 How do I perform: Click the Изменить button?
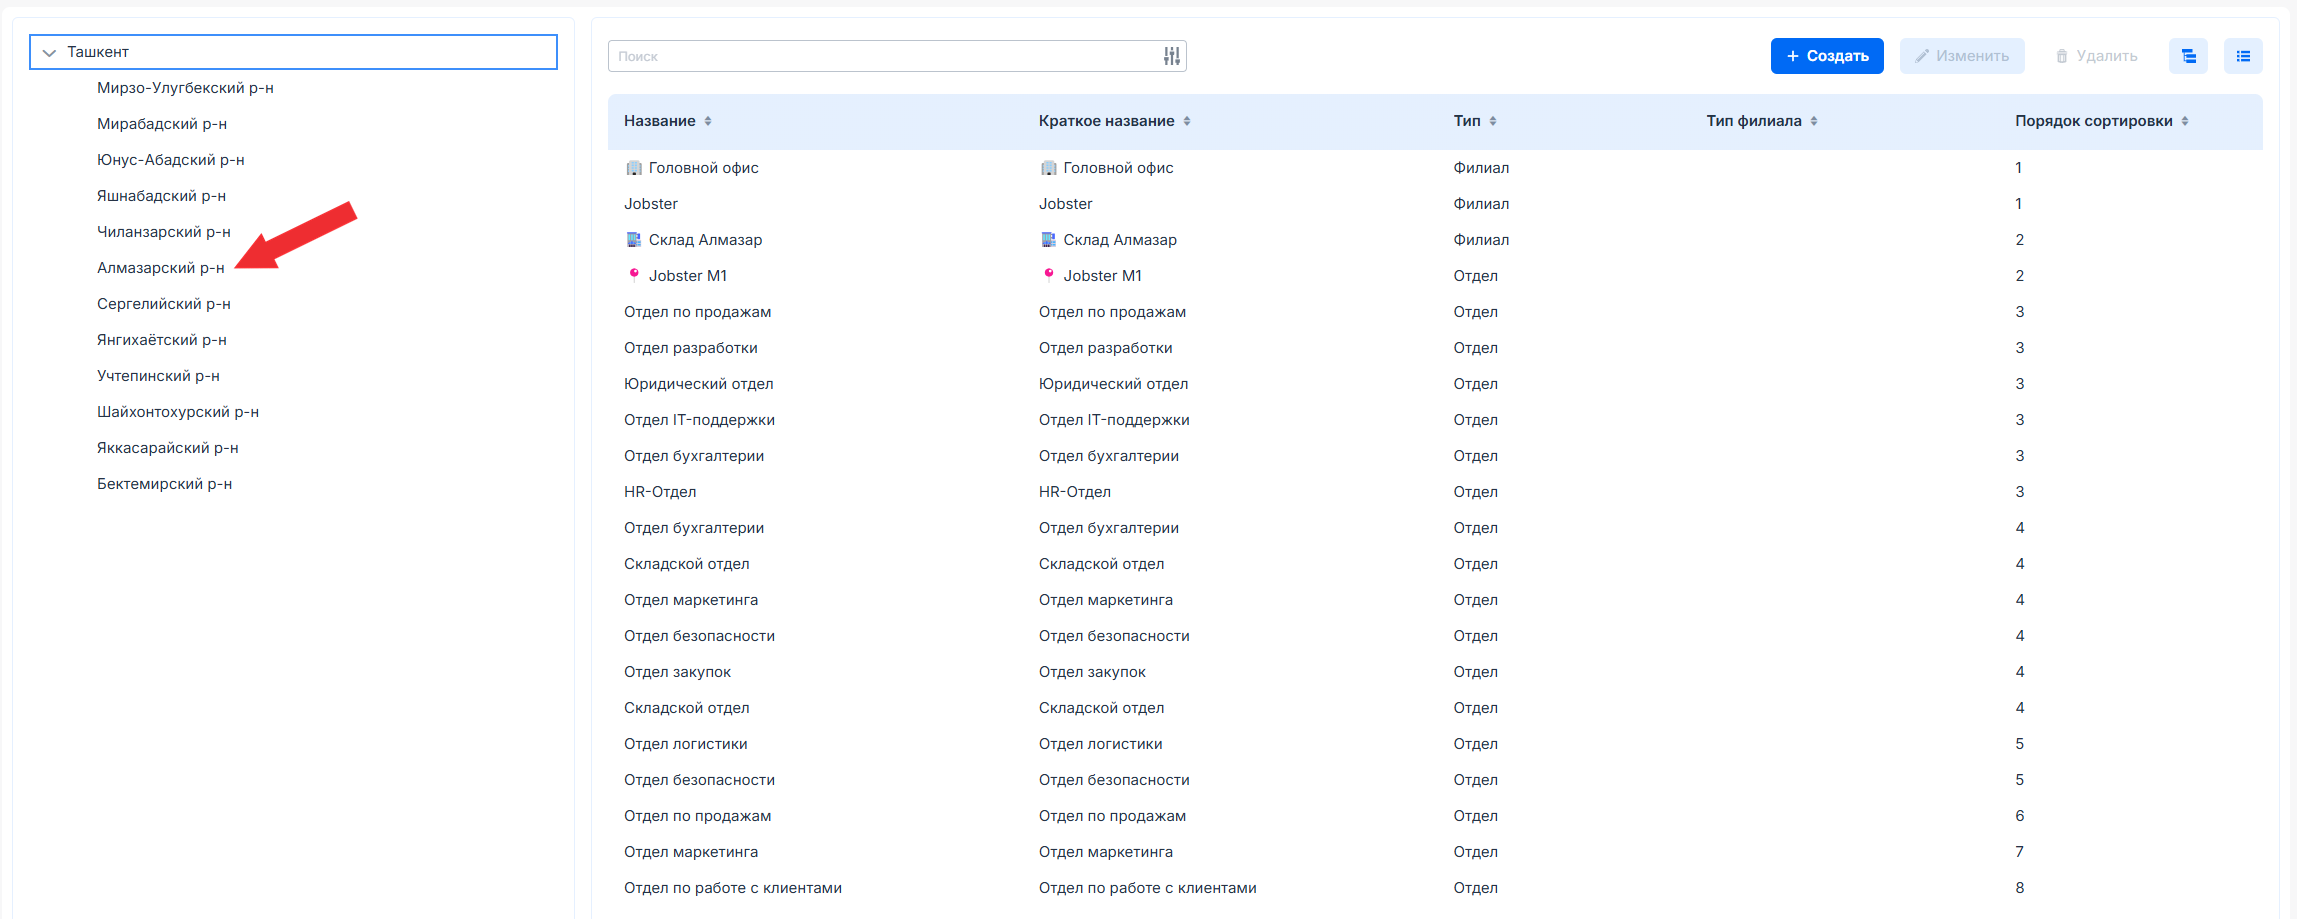click(x=1962, y=56)
